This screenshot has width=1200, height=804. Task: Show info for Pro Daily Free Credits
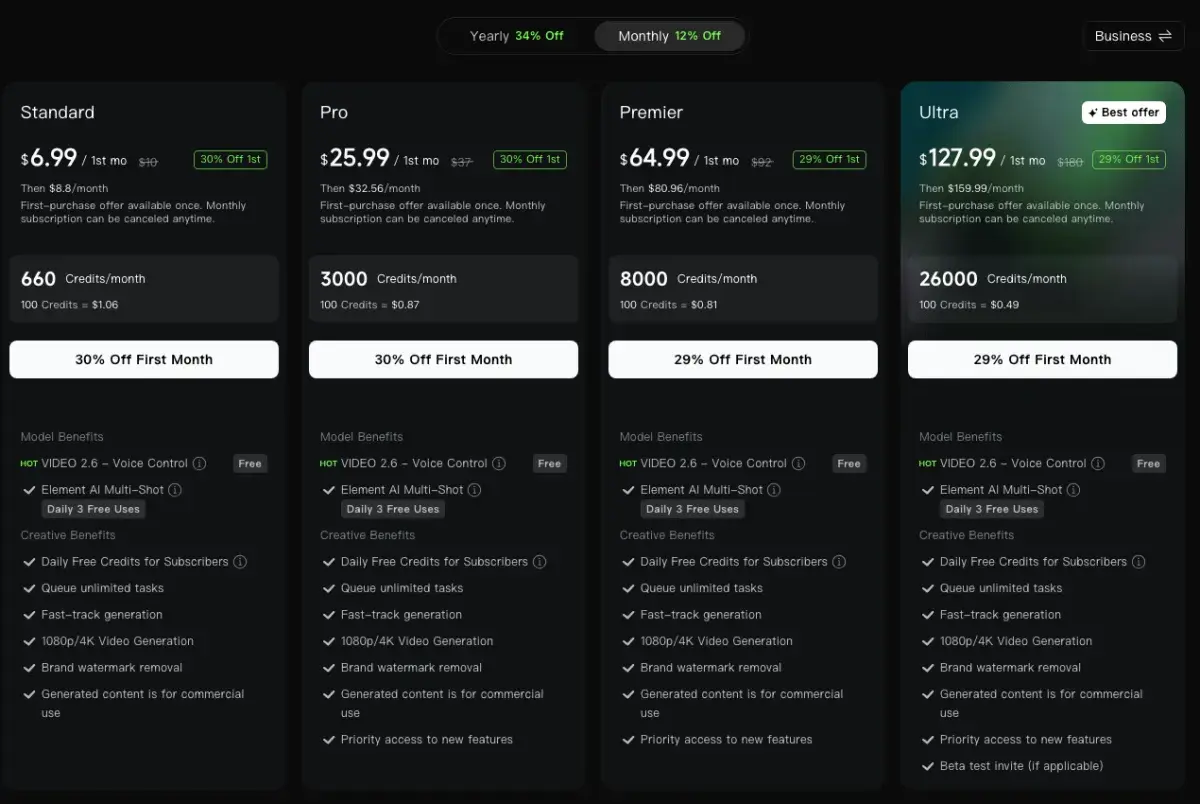click(x=540, y=562)
